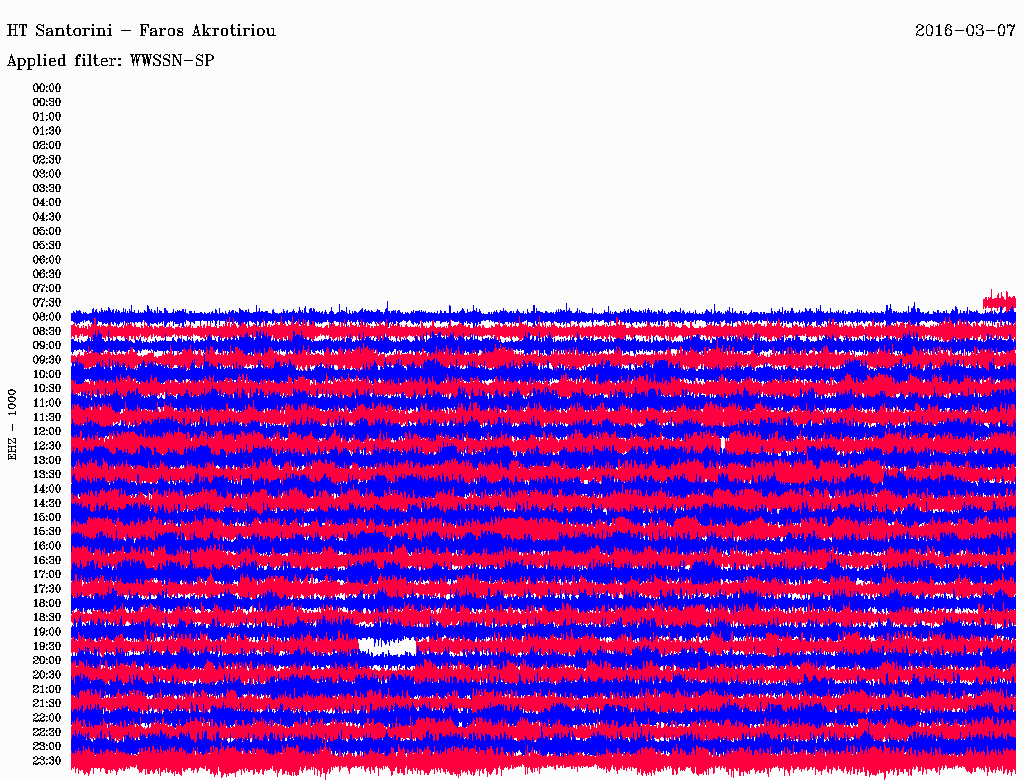Image resolution: width=1024 pixels, height=780 pixels.
Task: Click the station title 'HT Santorini – Faros Akrotiriou'
Action: click(141, 31)
